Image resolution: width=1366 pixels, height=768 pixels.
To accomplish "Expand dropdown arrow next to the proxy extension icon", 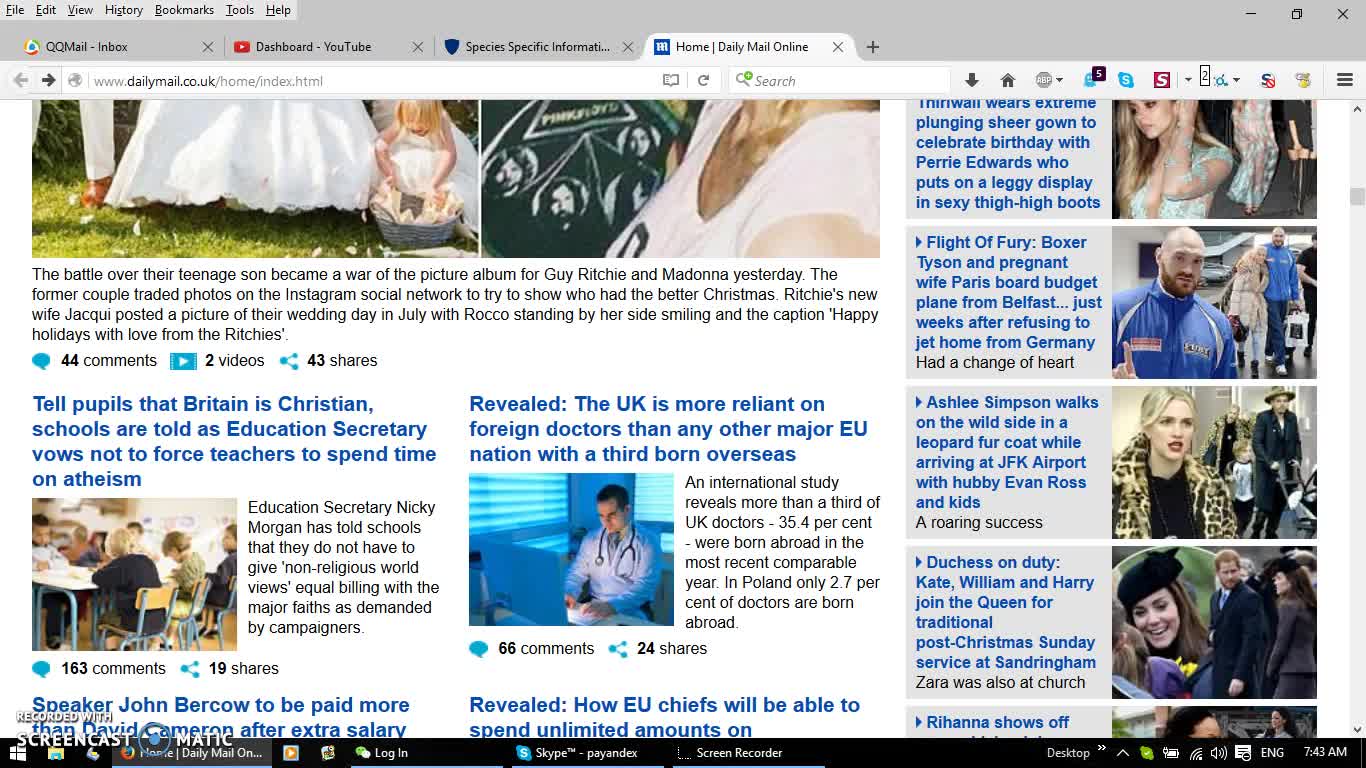I will (x=1237, y=80).
